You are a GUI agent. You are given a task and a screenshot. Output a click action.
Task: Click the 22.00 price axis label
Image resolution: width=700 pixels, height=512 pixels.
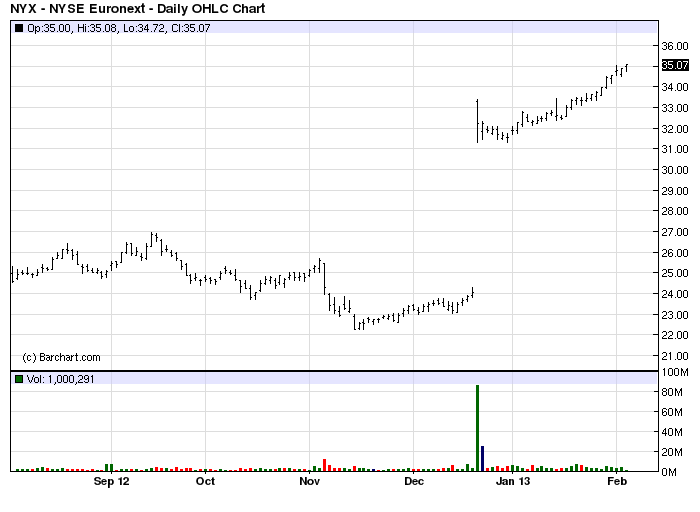(x=675, y=335)
